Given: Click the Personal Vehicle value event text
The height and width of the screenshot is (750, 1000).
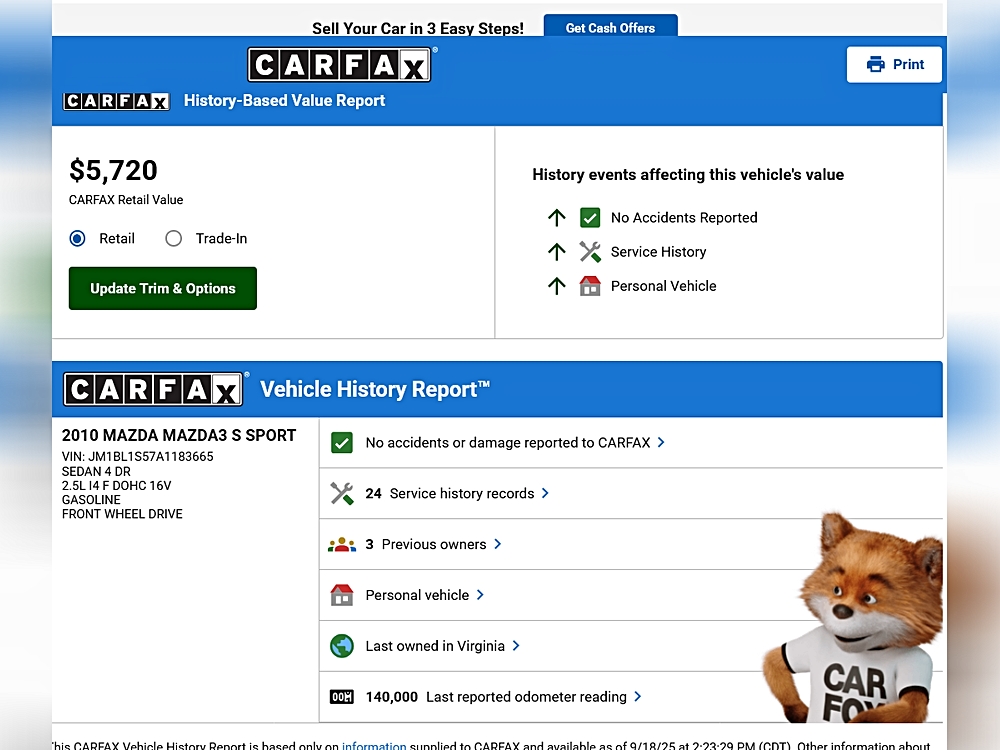Looking at the screenshot, I should 664,286.
